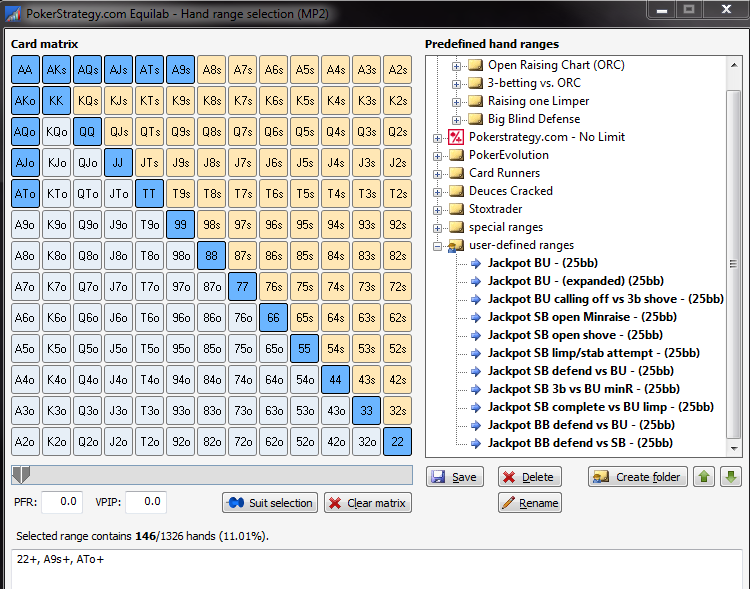The width and height of the screenshot is (750, 589).
Task: Click the hand ranges tree scroll-up arrow
Action: (734, 65)
